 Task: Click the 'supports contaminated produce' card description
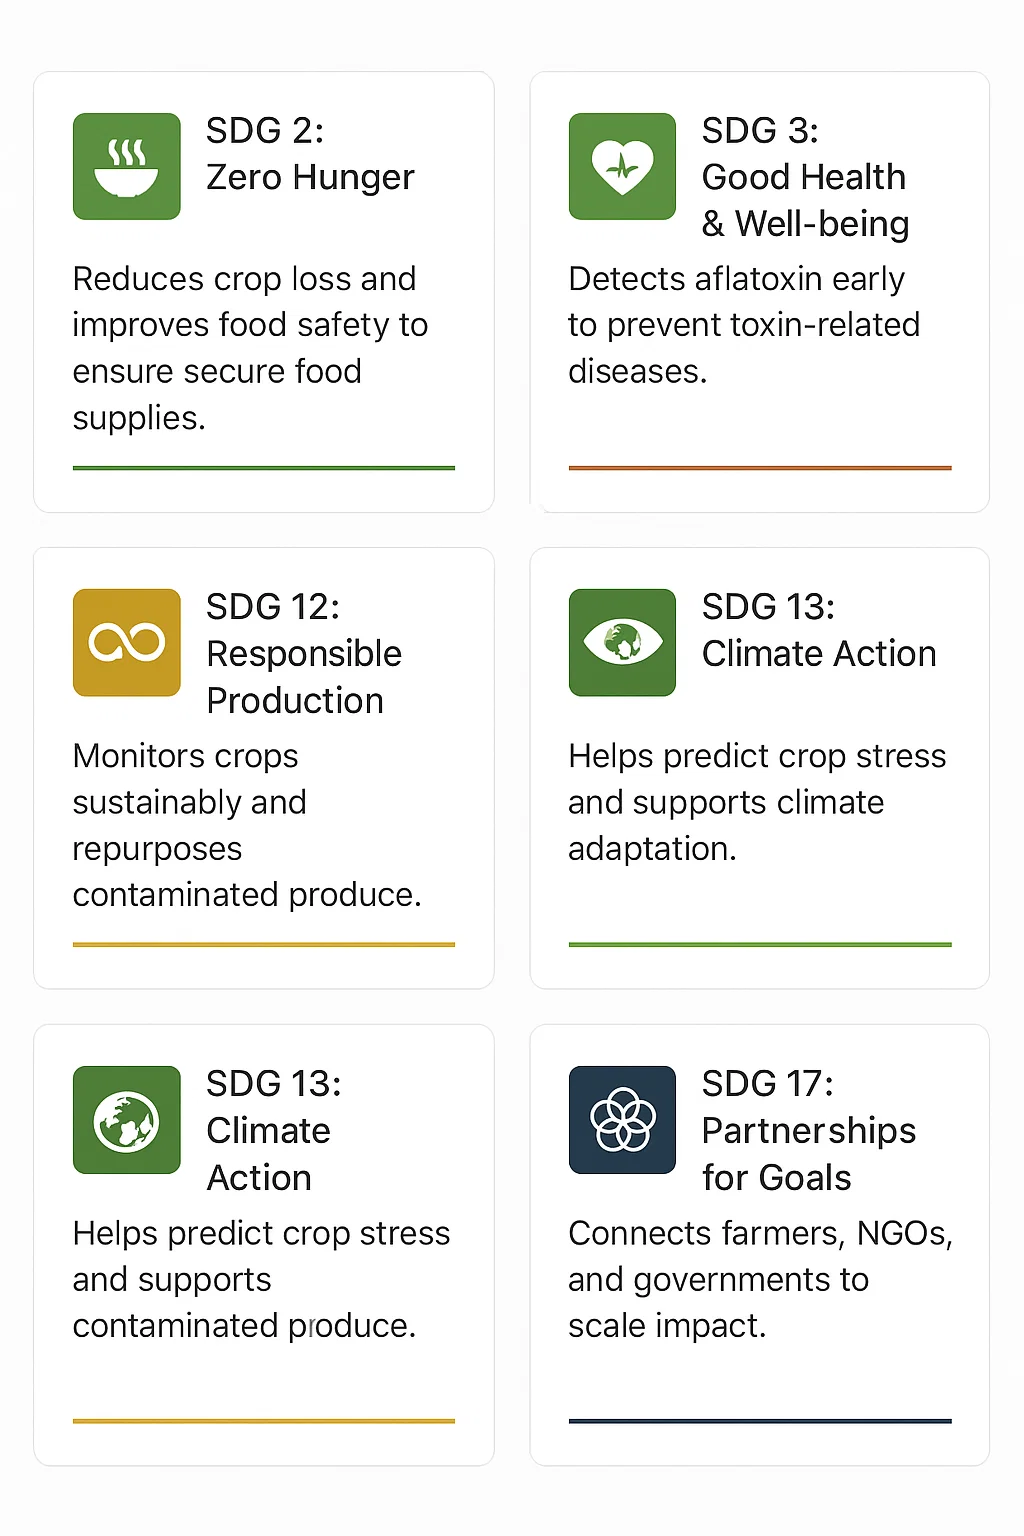(261, 1279)
